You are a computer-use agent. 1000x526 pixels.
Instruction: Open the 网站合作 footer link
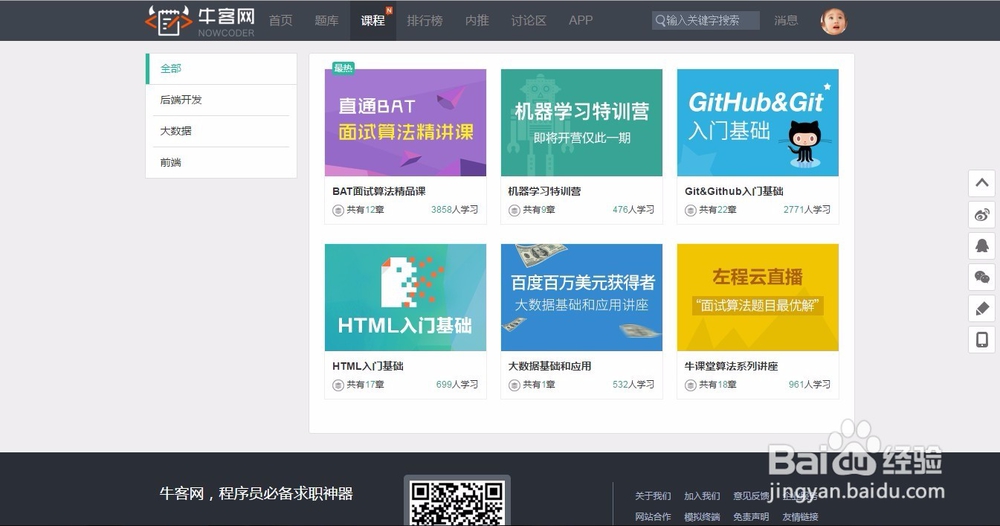653,517
